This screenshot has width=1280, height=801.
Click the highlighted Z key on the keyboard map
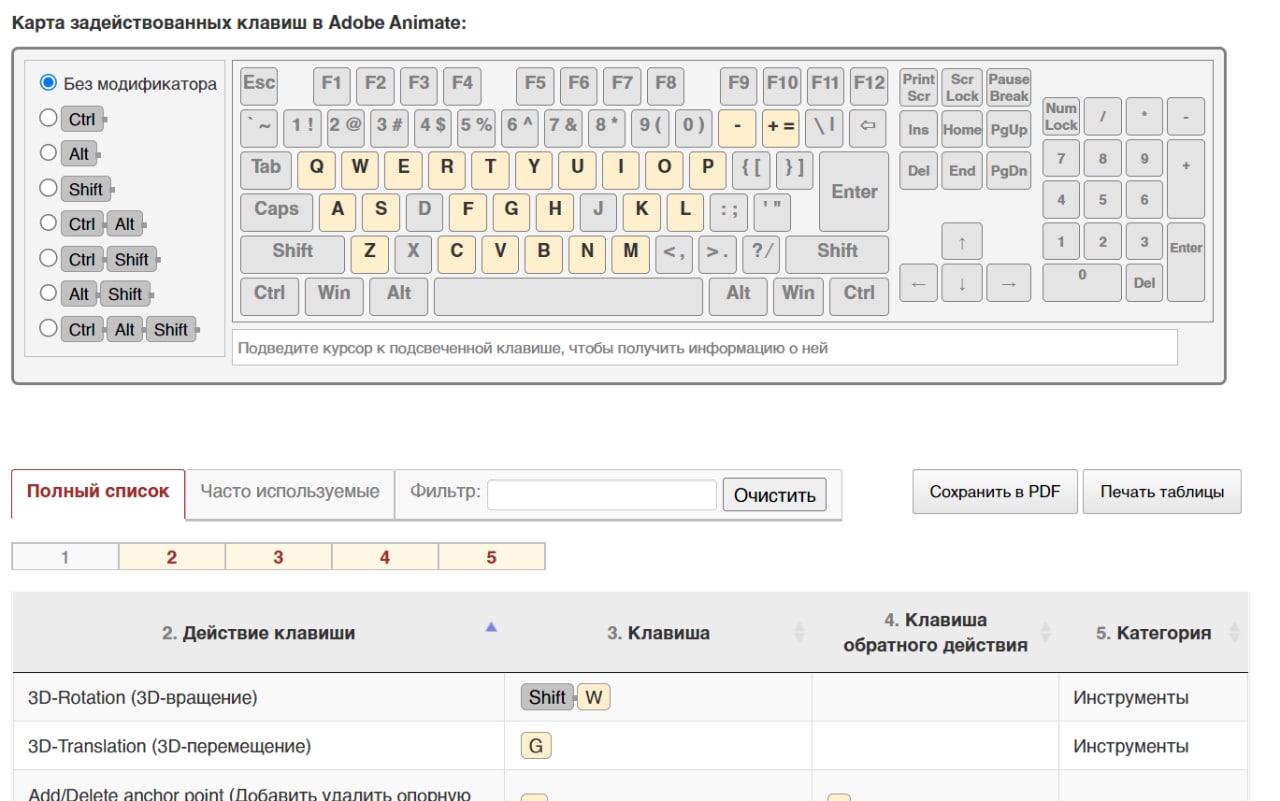370,254
